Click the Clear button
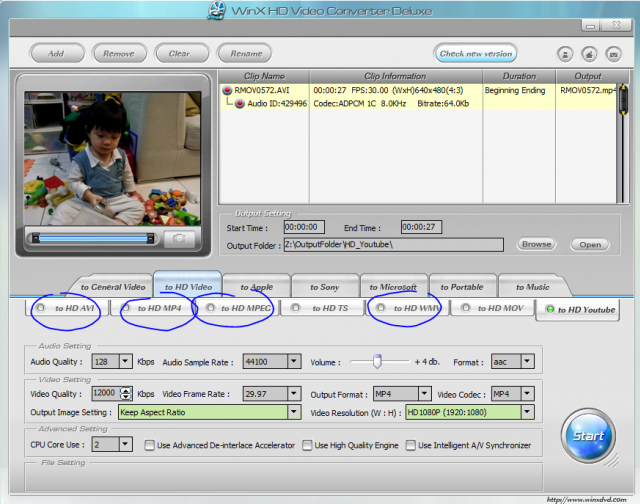The width and height of the screenshot is (640, 504). 181,53
